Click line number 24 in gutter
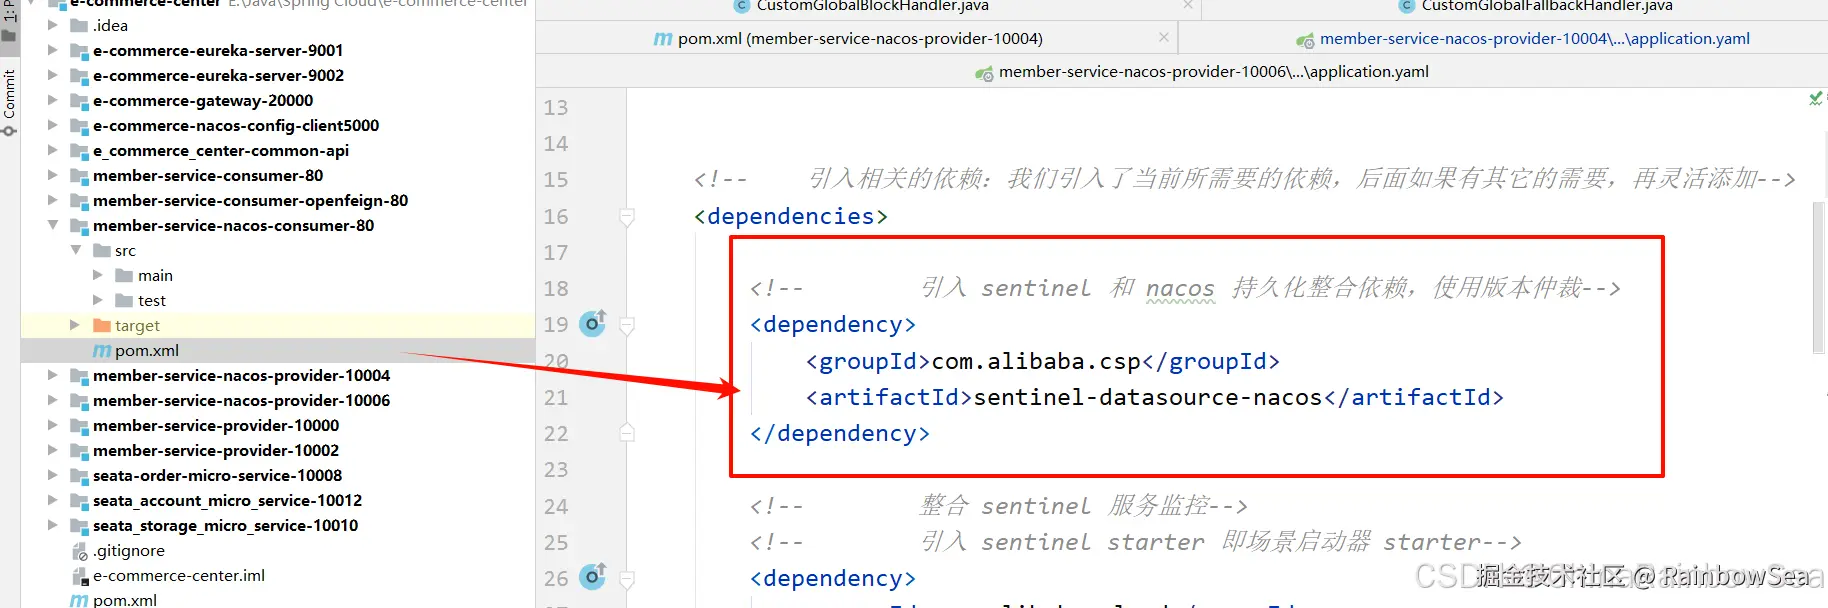Screen dimensions: 1828x608 click(556, 507)
